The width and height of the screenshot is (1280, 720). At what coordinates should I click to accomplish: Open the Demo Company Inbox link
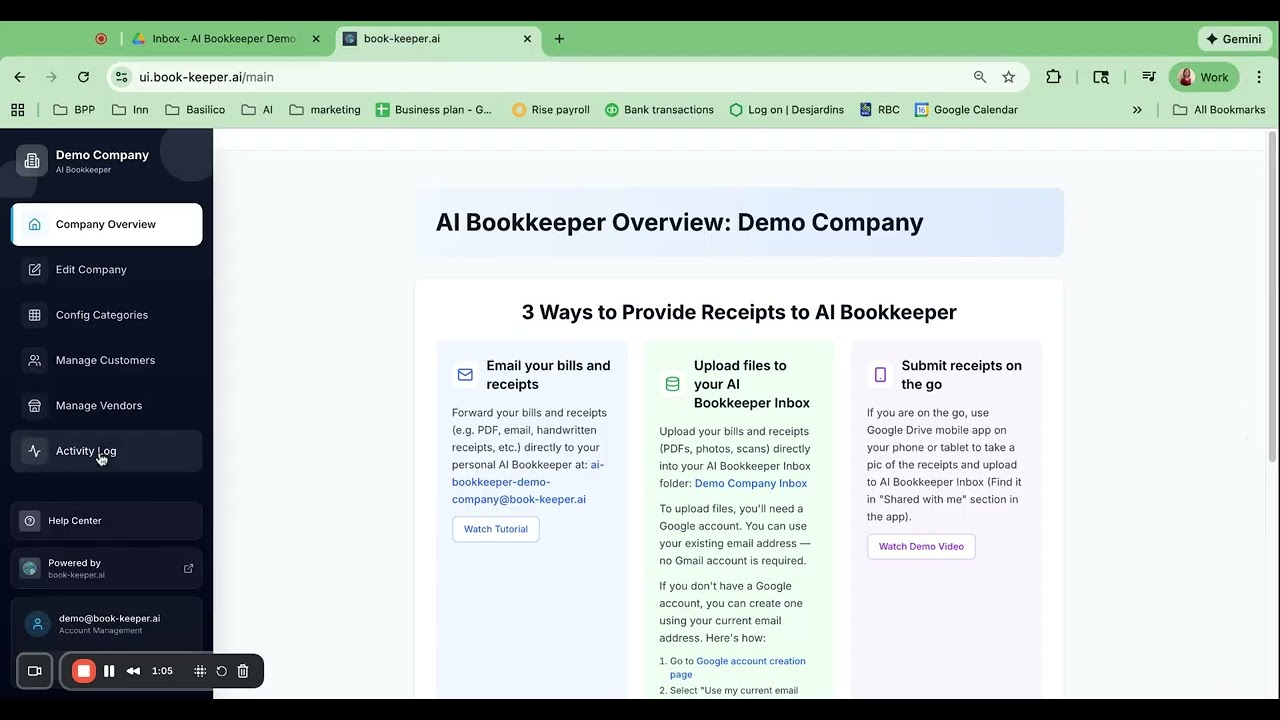click(x=751, y=483)
